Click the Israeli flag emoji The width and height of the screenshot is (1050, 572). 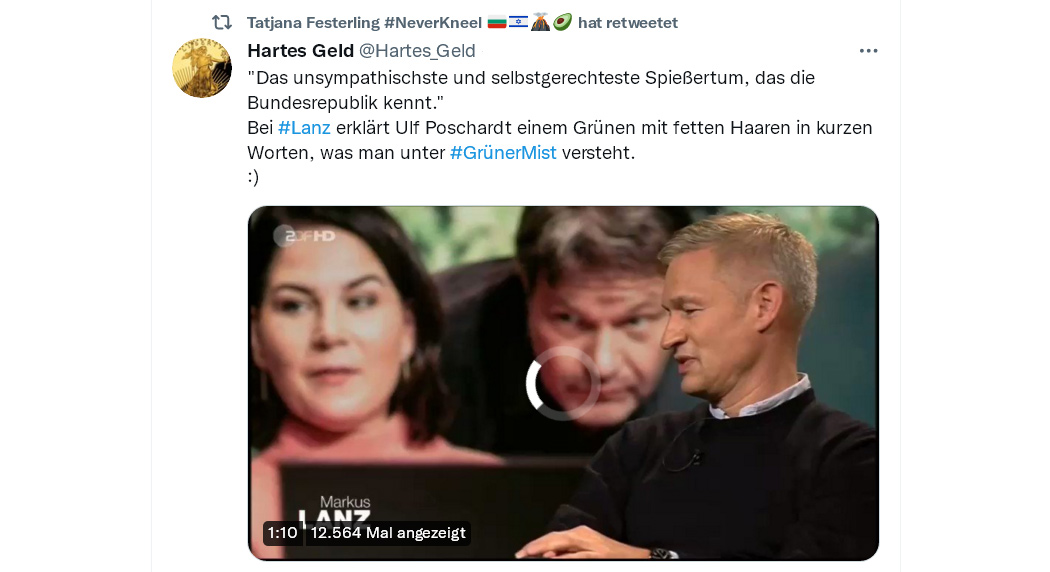click(518, 23)
